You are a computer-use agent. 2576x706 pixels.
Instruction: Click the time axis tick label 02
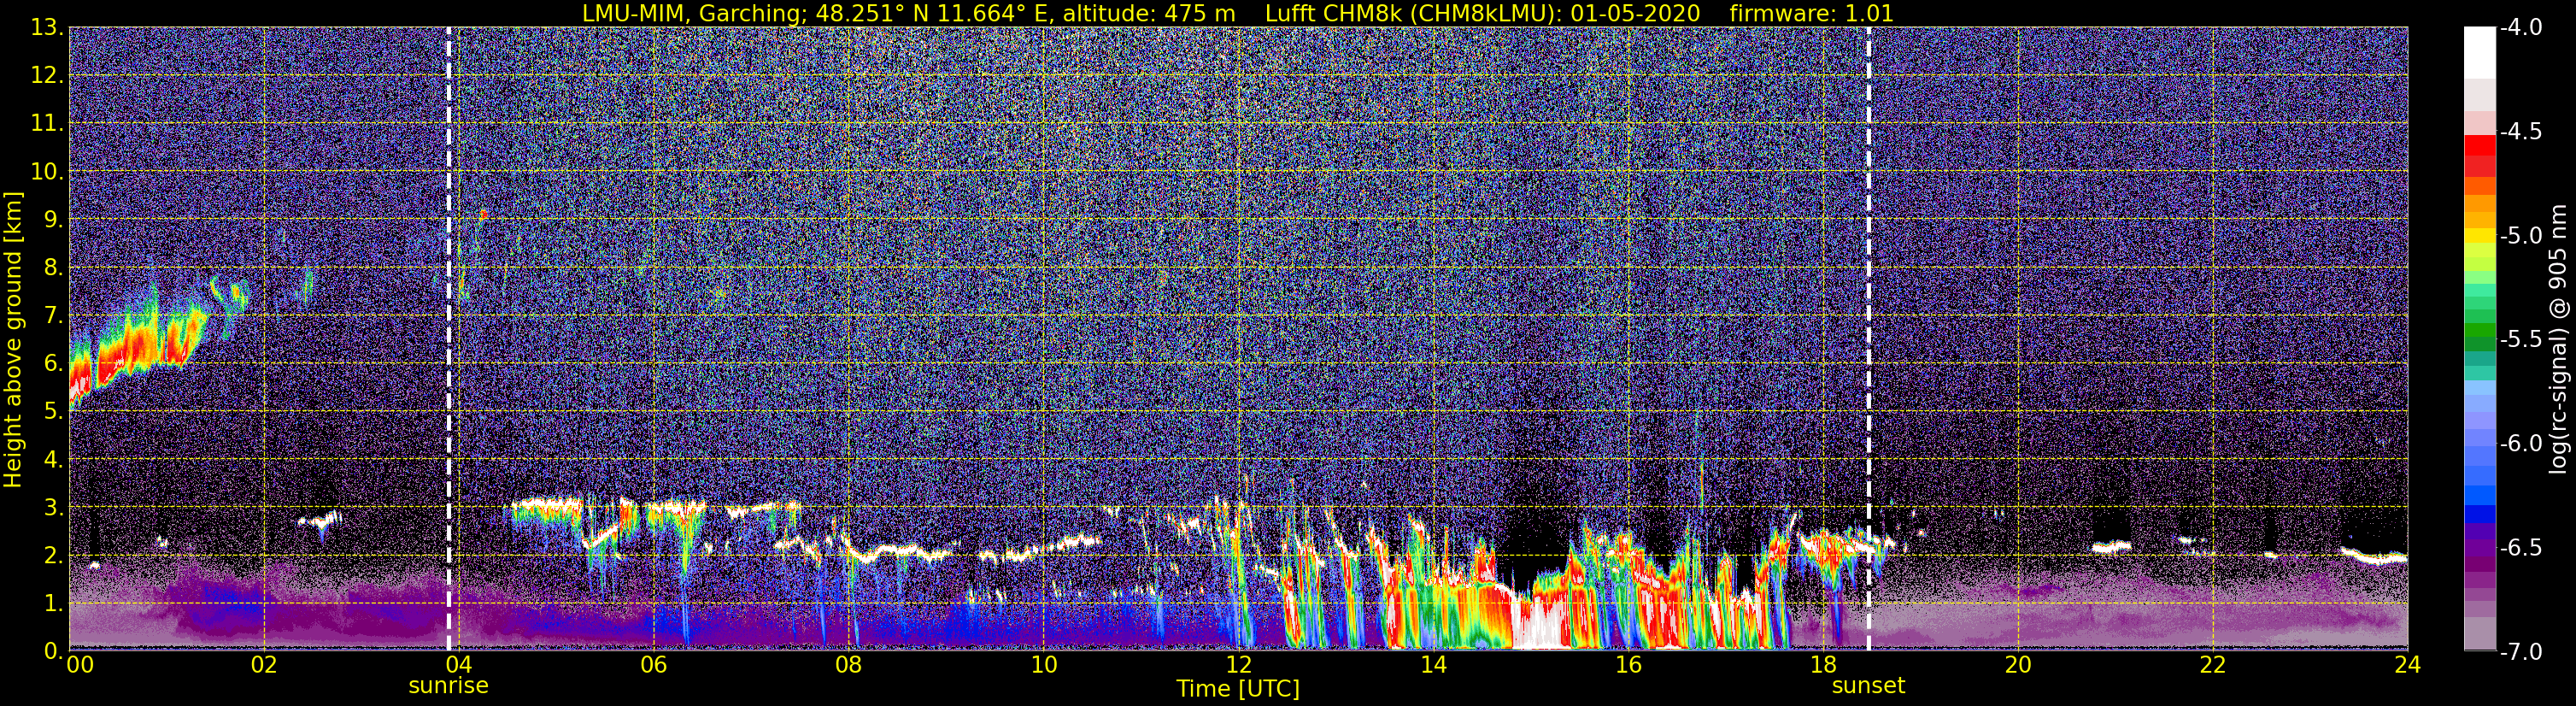[263, 665]
